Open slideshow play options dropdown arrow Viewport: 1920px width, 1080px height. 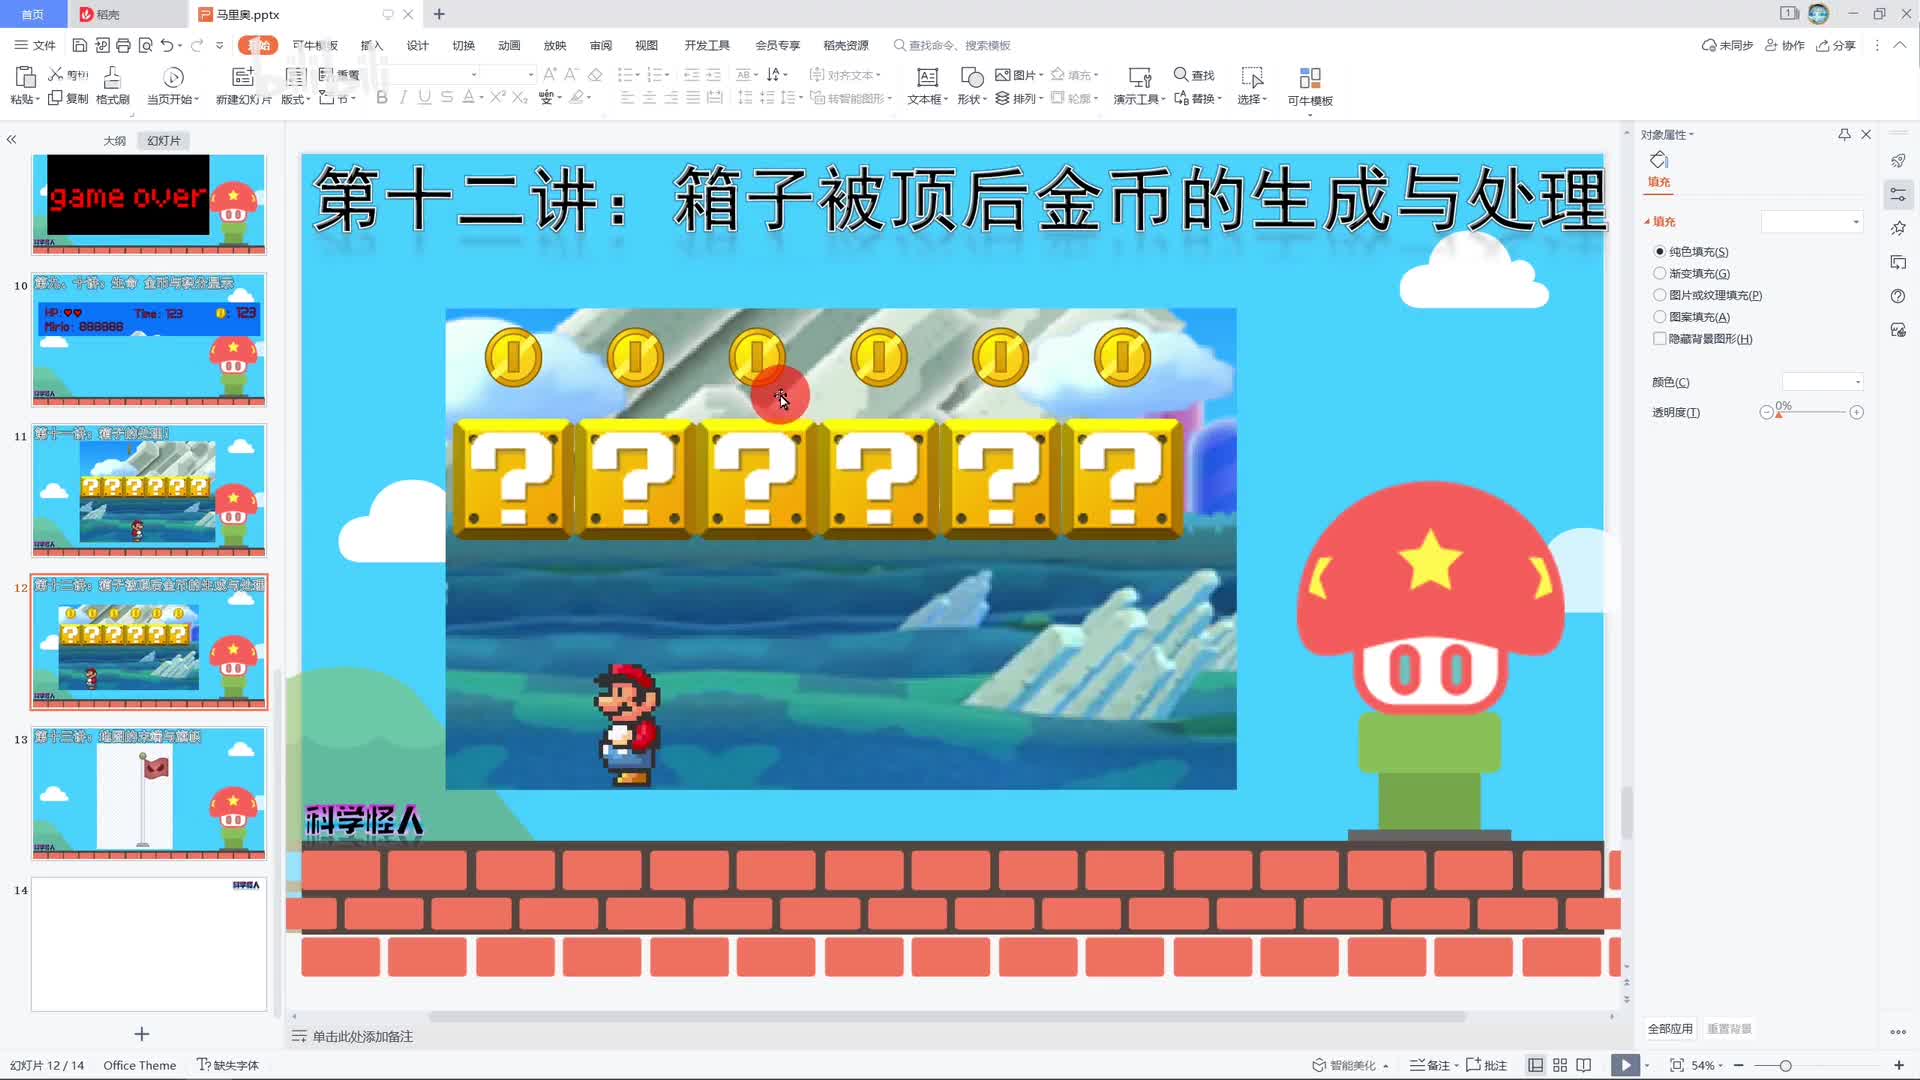click(1647, 1065)
